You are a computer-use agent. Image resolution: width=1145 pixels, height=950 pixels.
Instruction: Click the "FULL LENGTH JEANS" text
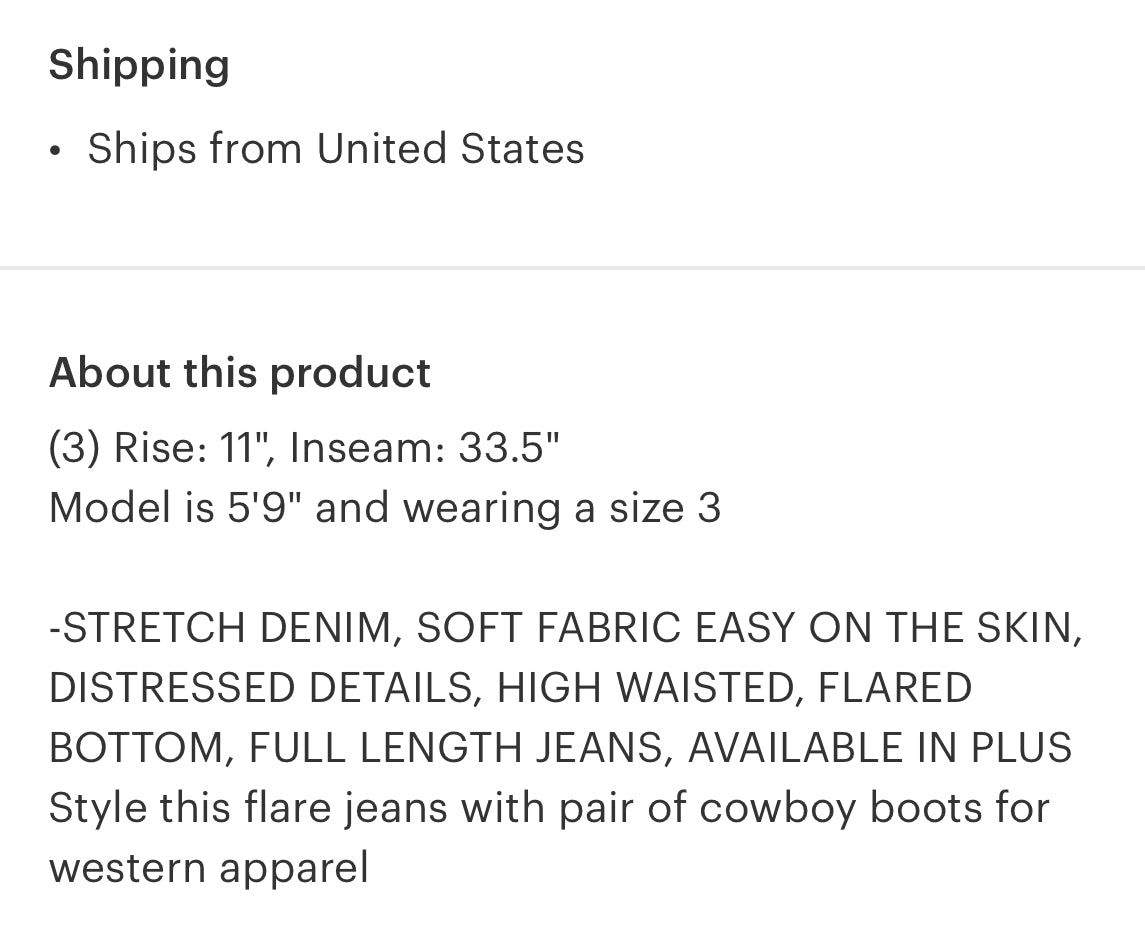[455, 748]
